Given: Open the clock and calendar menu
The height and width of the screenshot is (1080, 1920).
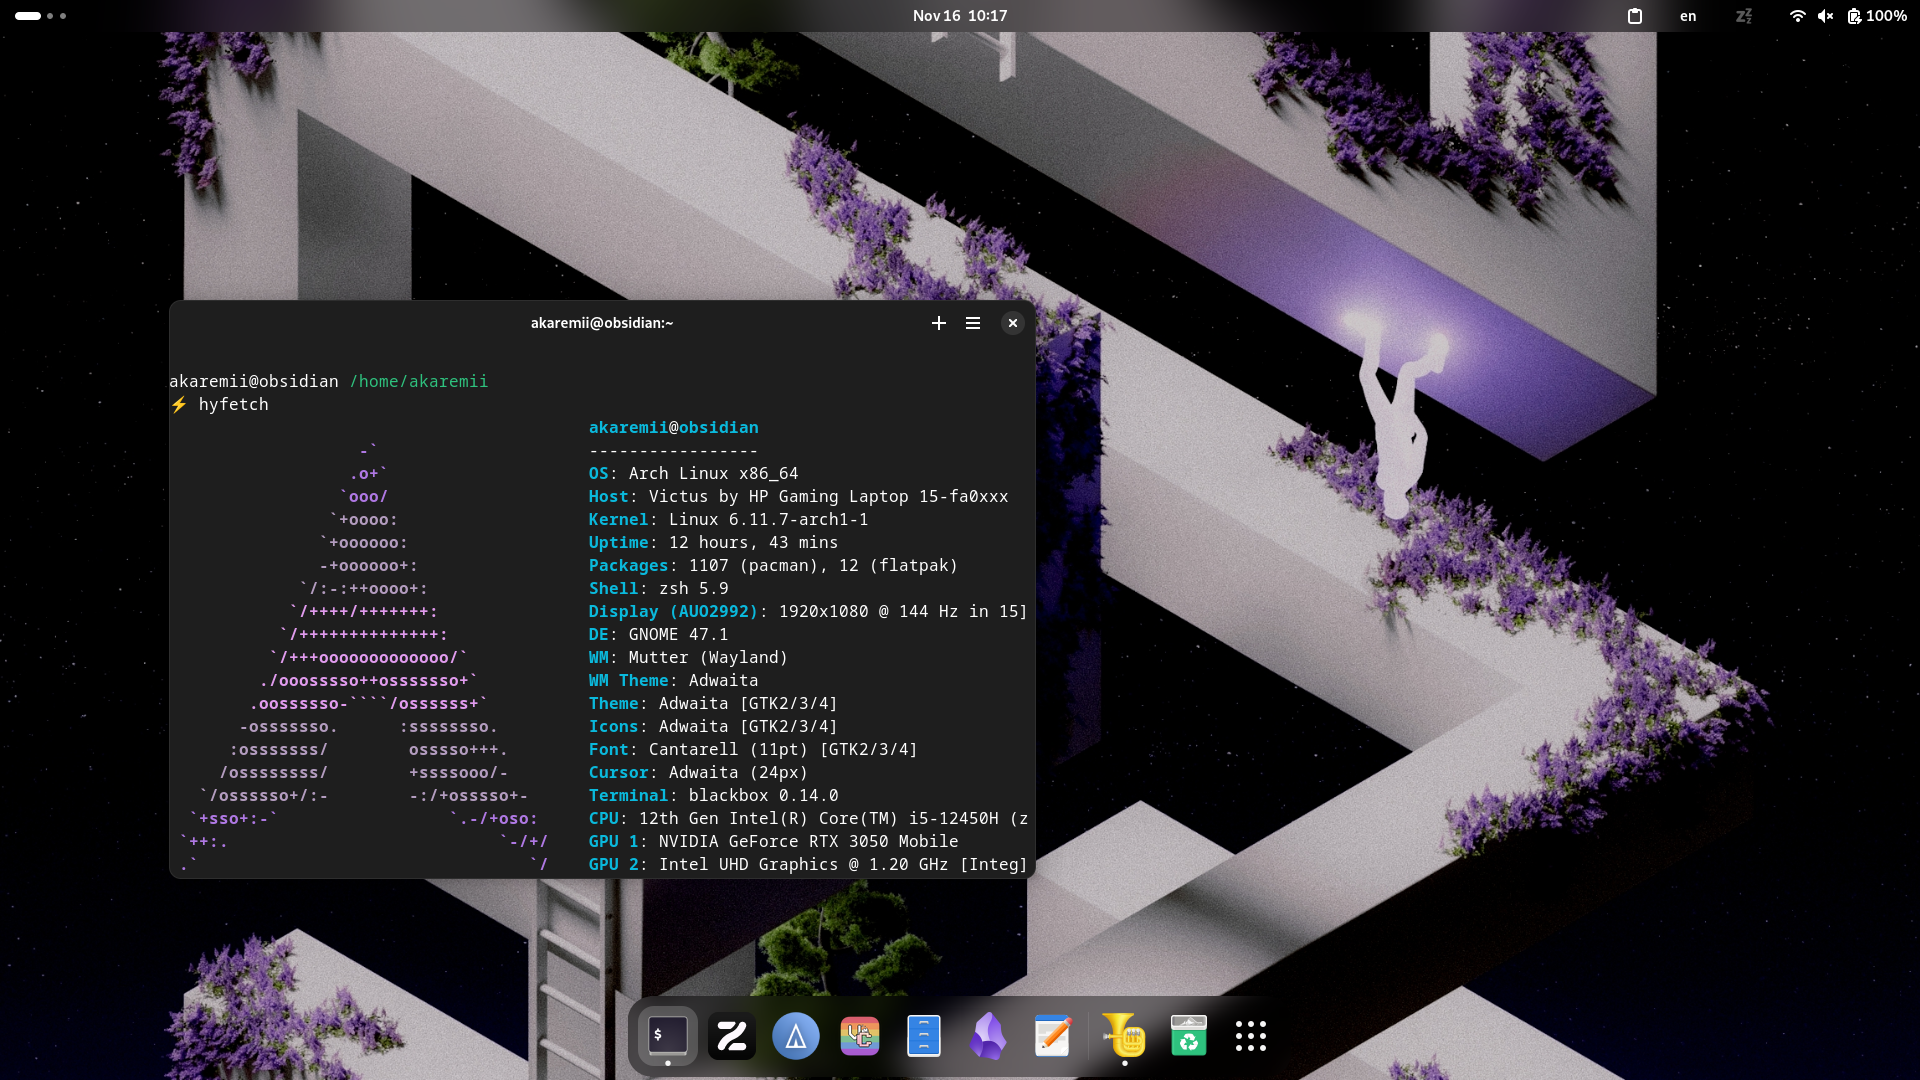Looking at the screenshot, I should click(959, 16).
